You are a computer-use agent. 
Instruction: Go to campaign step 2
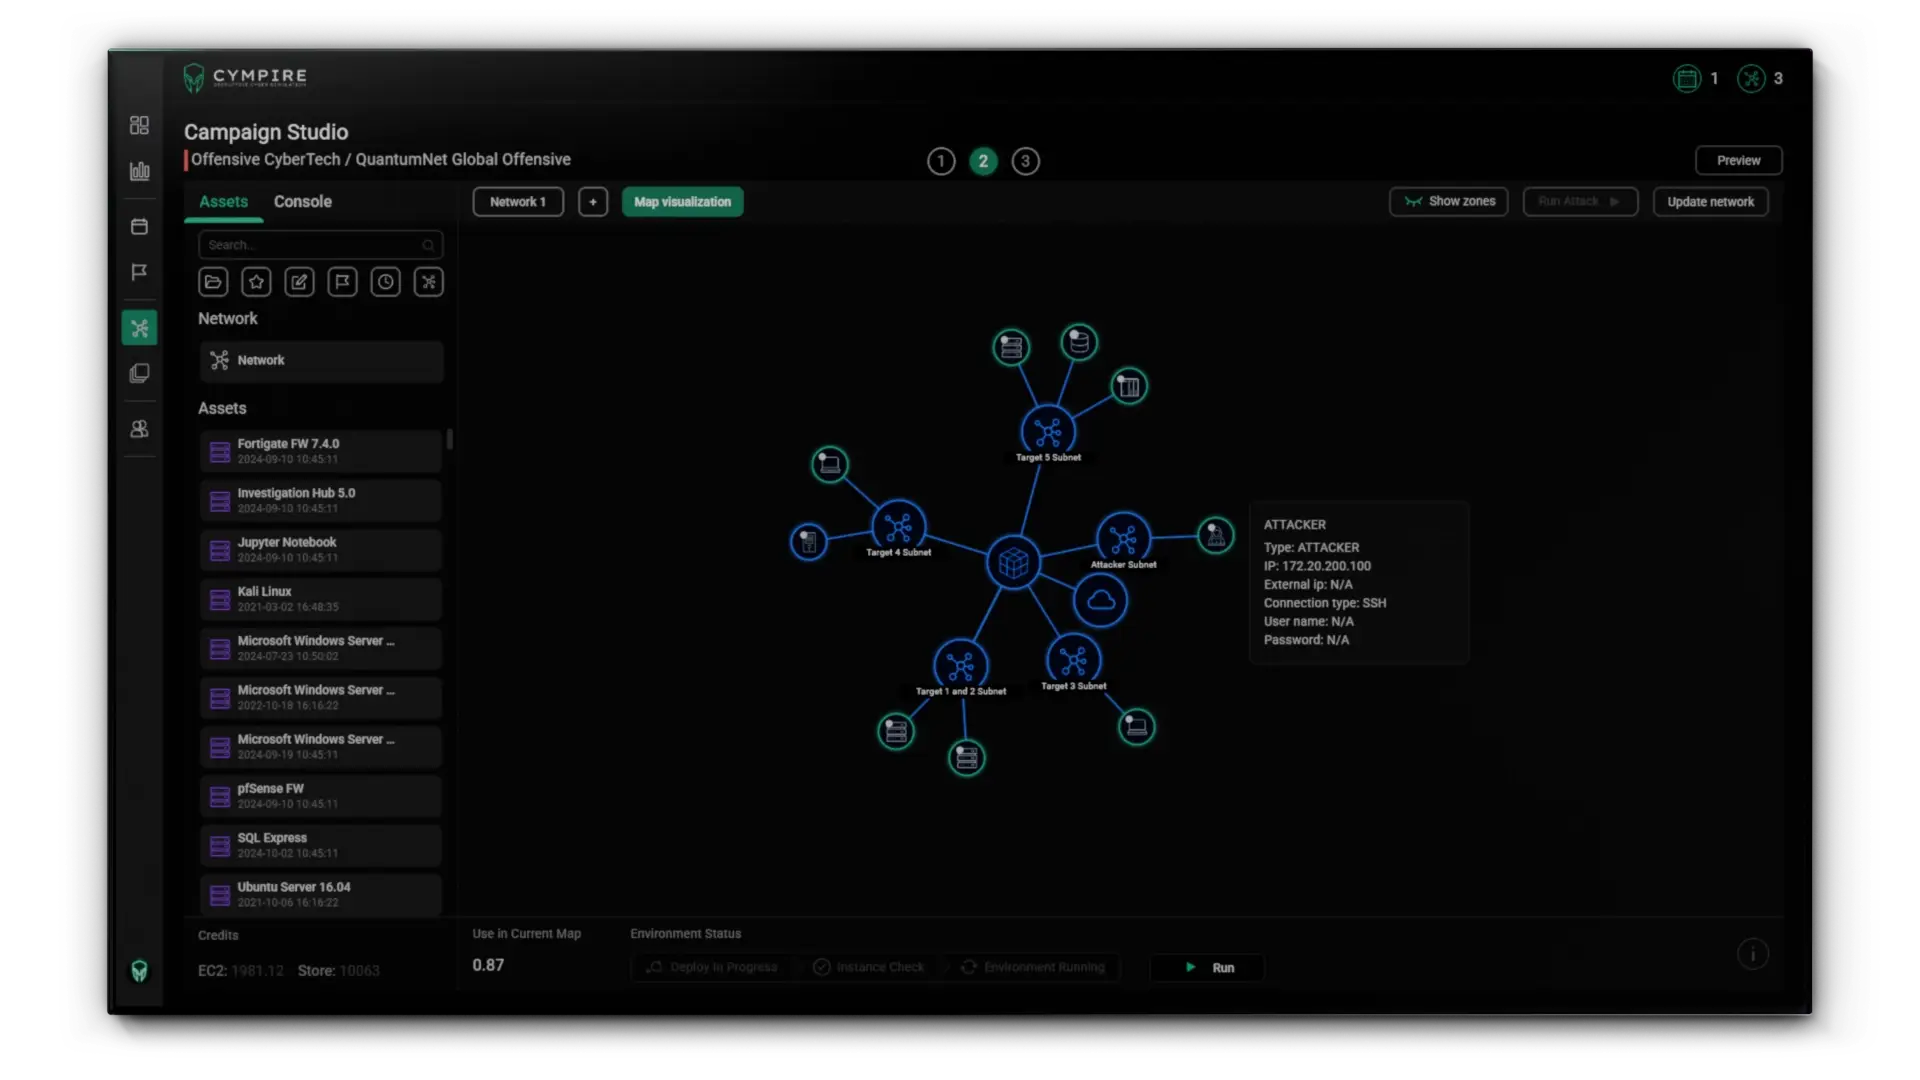tap(983, 161)
